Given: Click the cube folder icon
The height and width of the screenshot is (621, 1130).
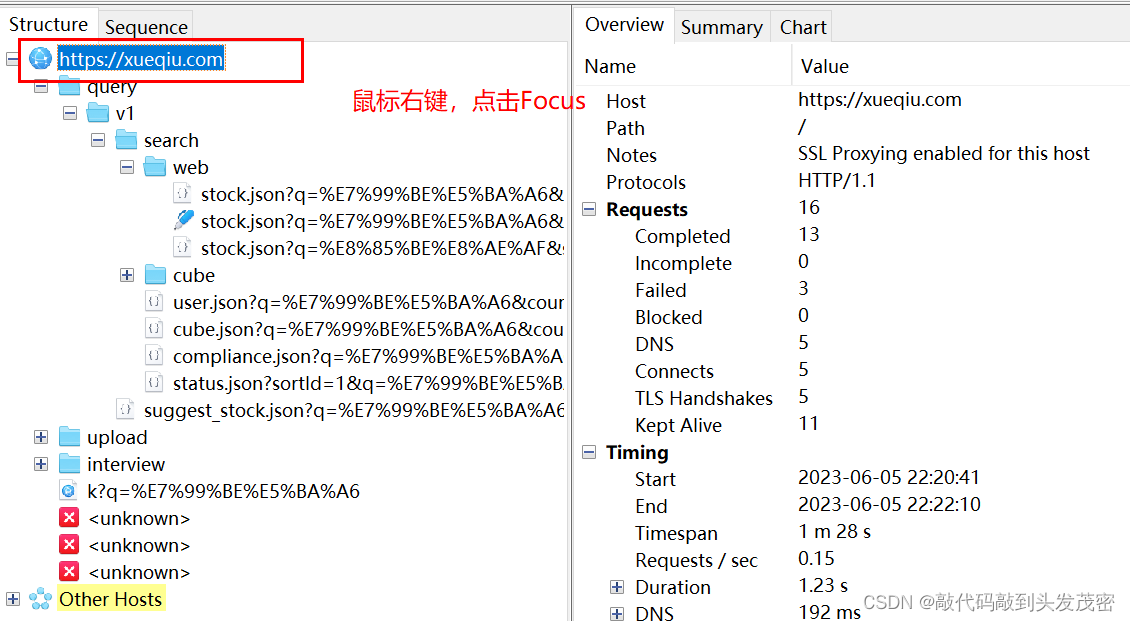Looking at the screenshot, I should pyautogui.click(x=155, y=275).
